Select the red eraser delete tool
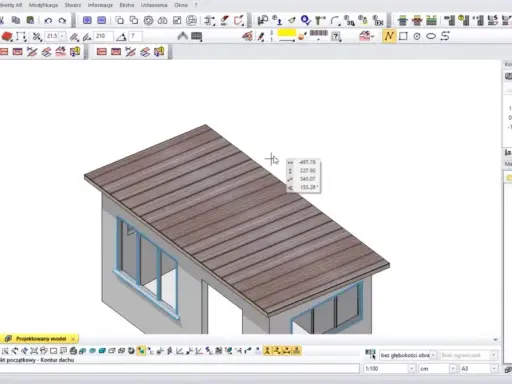 point(225,20)
